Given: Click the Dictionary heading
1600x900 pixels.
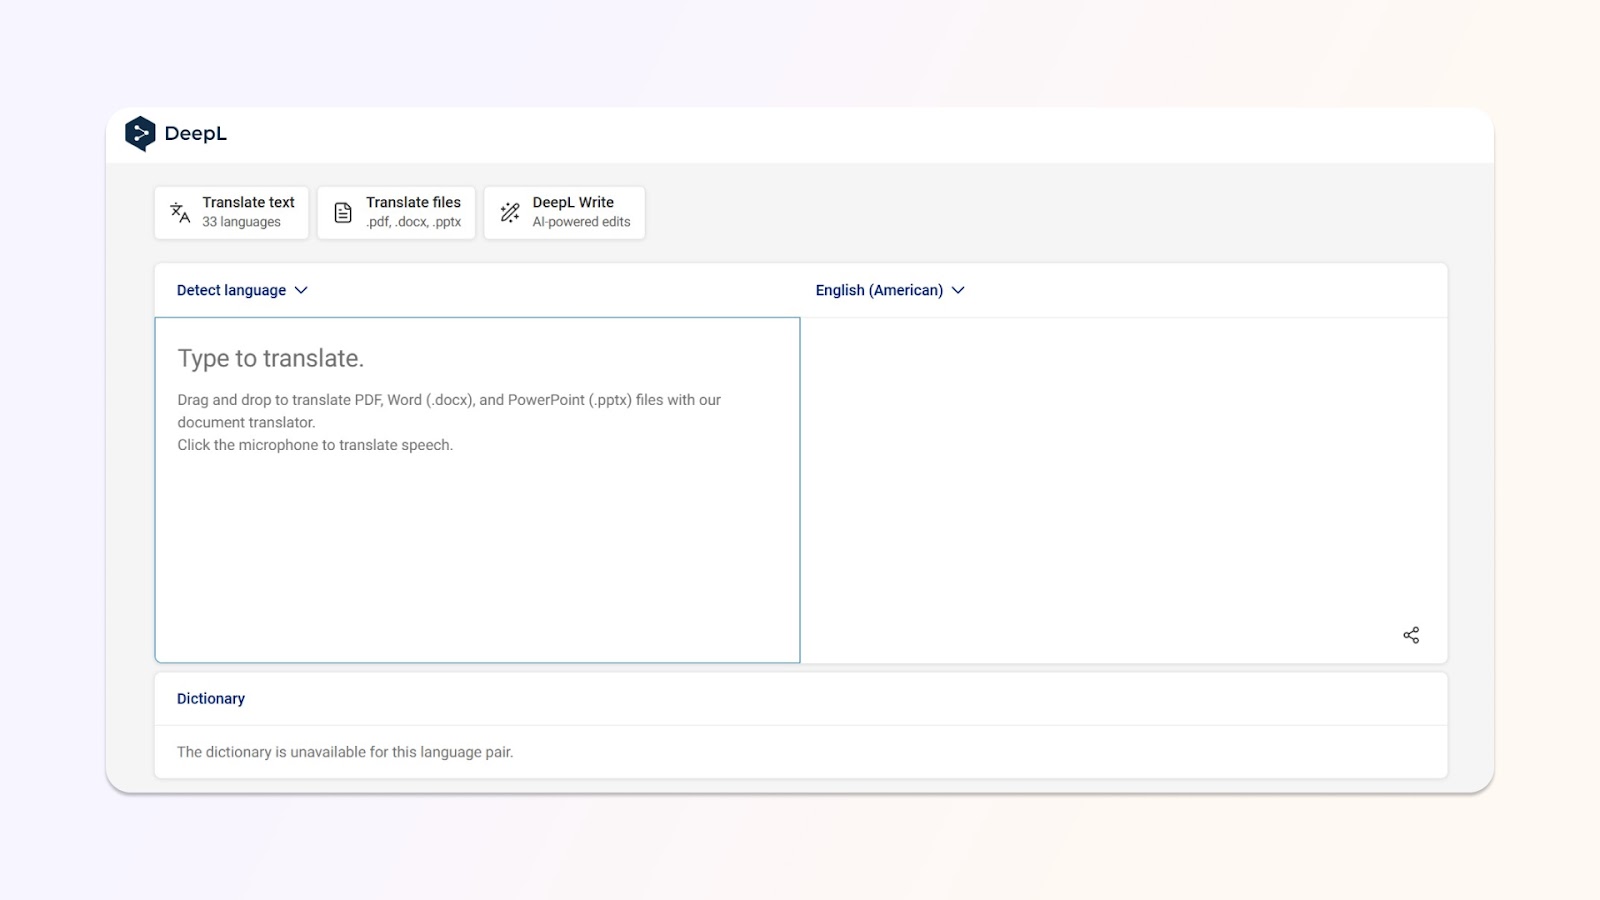Looking at the screenshot, I should click(211, 699).
